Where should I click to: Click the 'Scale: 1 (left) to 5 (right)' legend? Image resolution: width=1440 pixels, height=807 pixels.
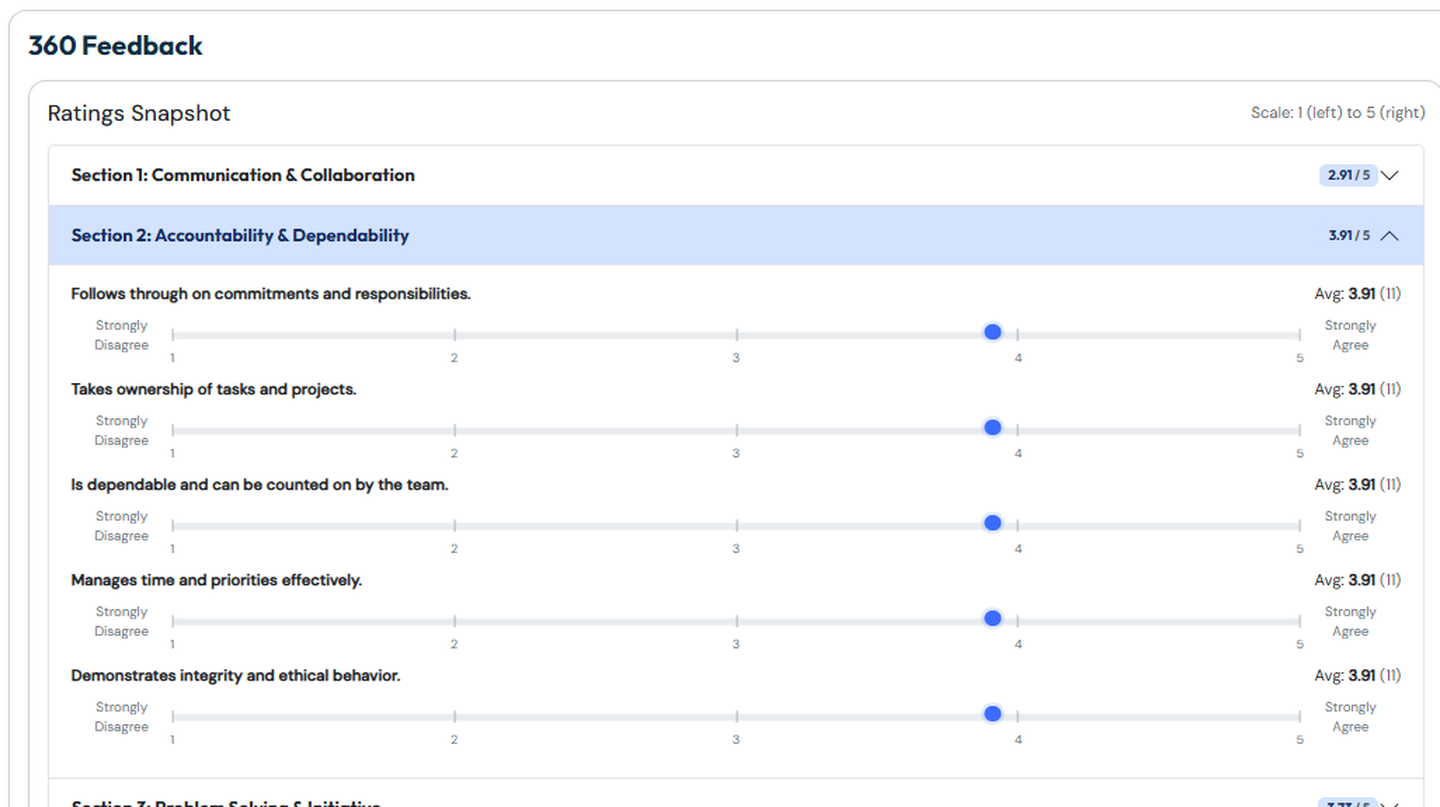(1337, 113)
